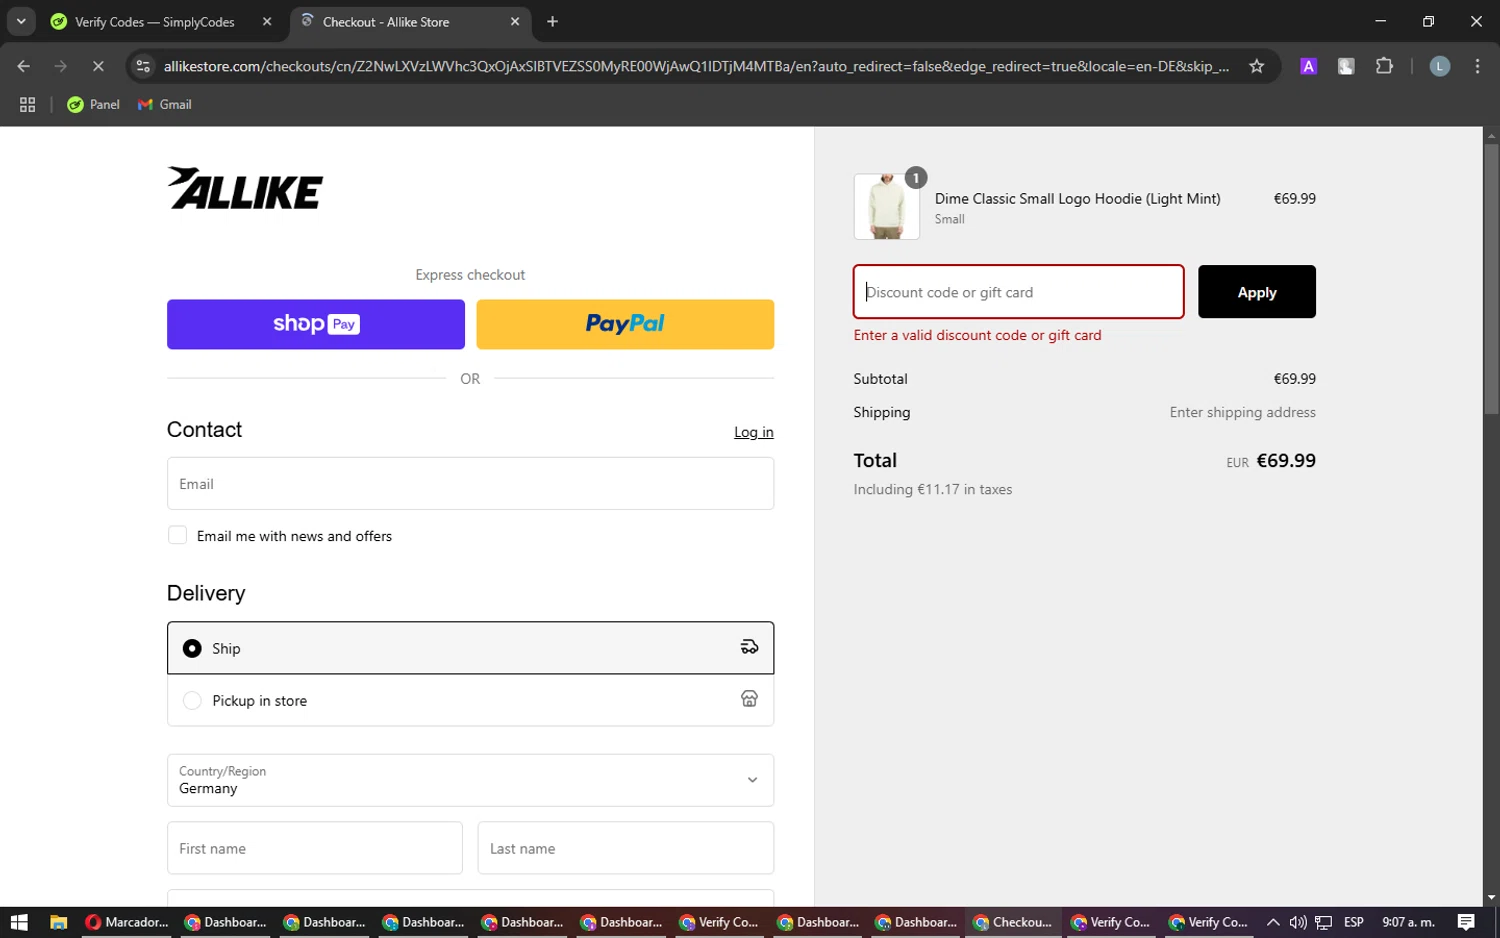Pay with PayPal express checkout
Screen dimensions: 1500x938
[625, 324]
